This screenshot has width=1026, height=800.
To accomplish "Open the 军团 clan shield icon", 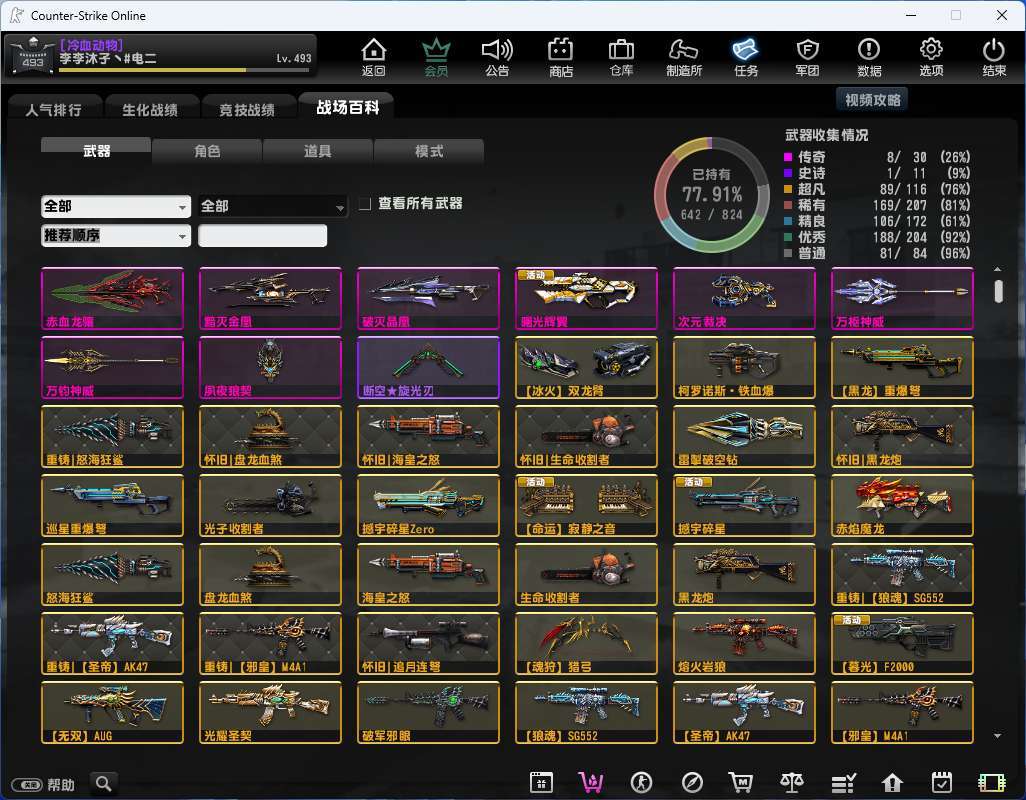I will 807,58.
